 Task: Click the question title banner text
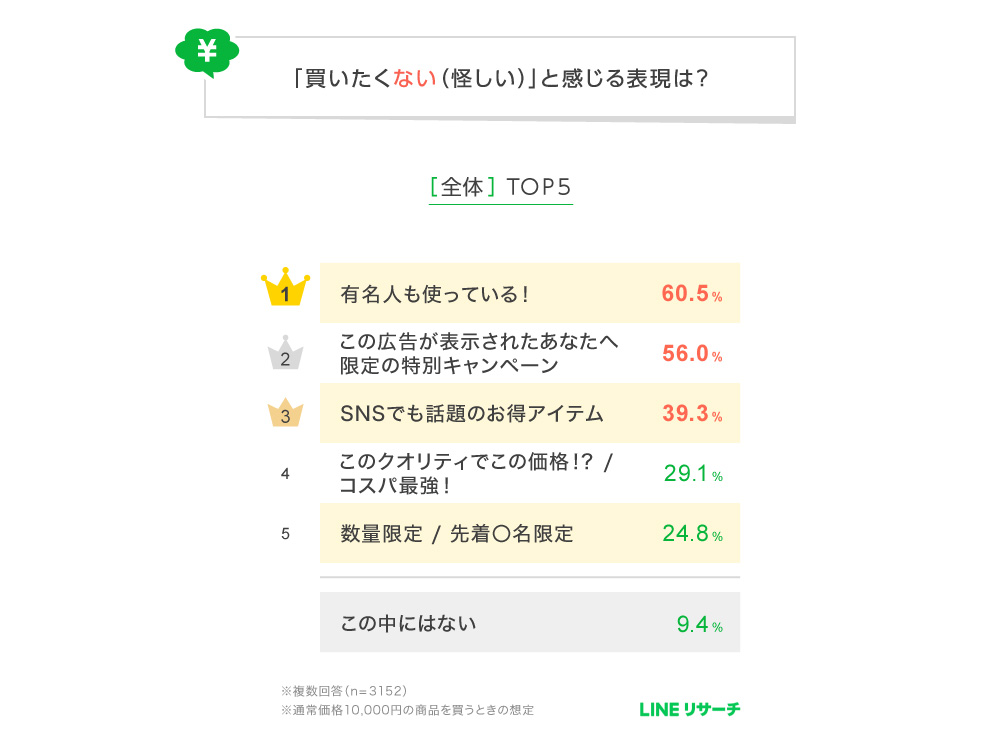[501, 78]
